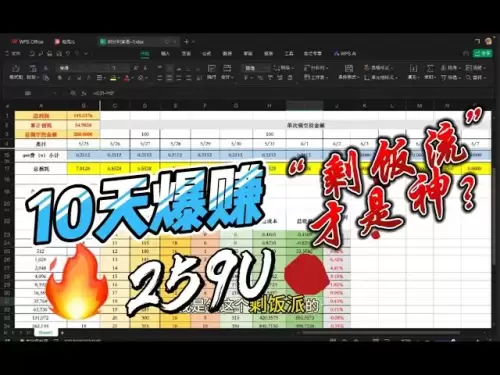Click the red font color swatch
Screen dimensions: 500x375
pos(127,78)
